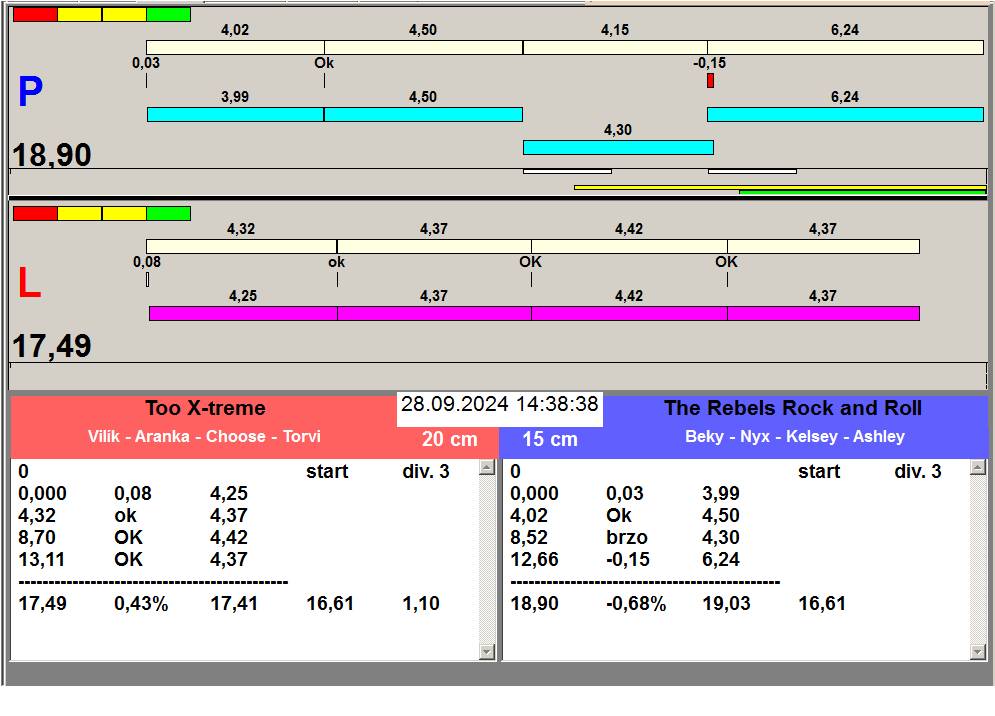Click the cyan 3,99 bar in the P lane
This screenshot has width=995, height=716.
(x=235, y=114)
